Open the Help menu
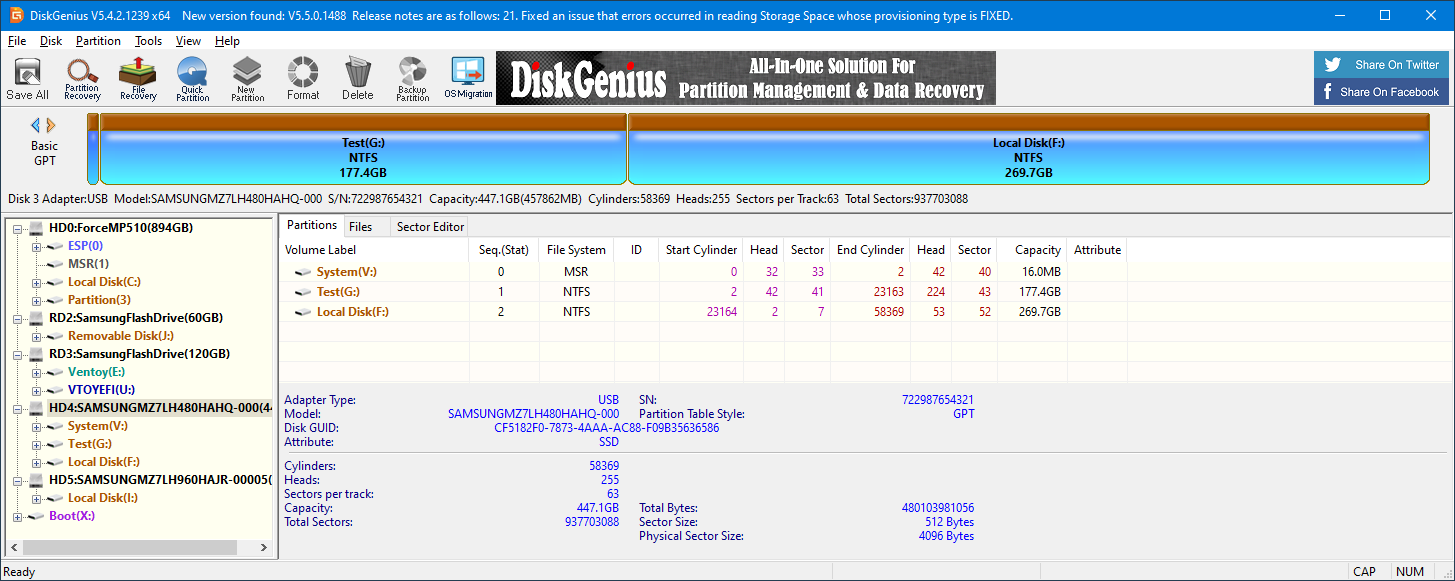The image size is (1455, 581). [227, 41]
